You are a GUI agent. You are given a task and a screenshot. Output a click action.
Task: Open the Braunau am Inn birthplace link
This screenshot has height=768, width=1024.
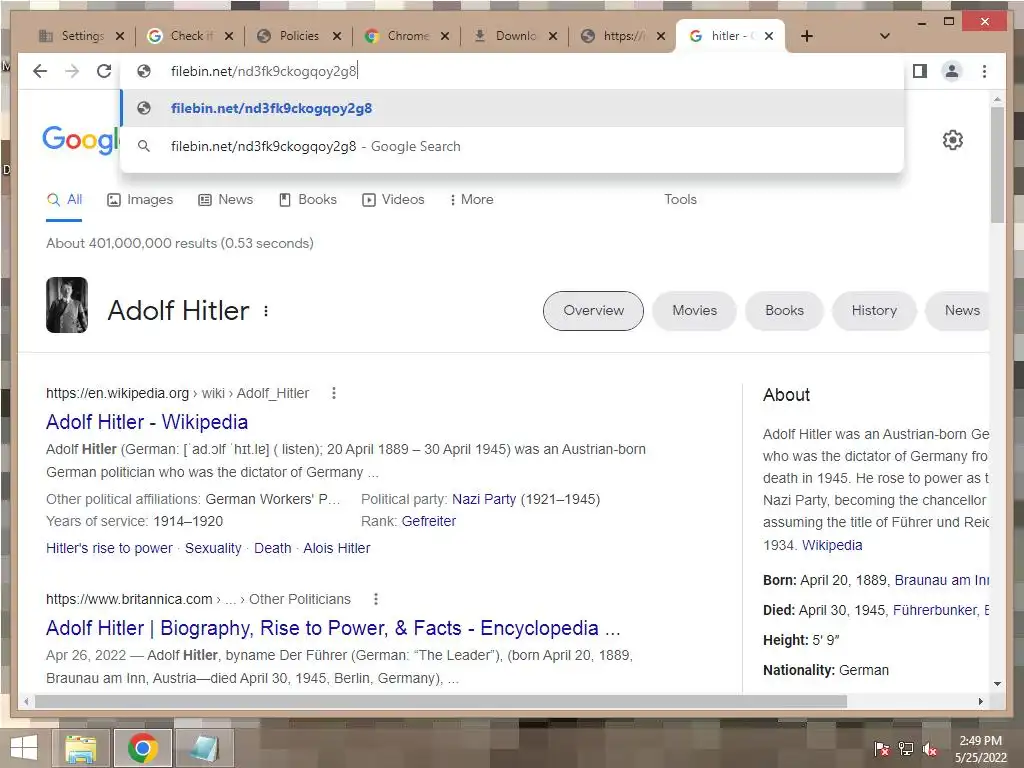[942, 580]
